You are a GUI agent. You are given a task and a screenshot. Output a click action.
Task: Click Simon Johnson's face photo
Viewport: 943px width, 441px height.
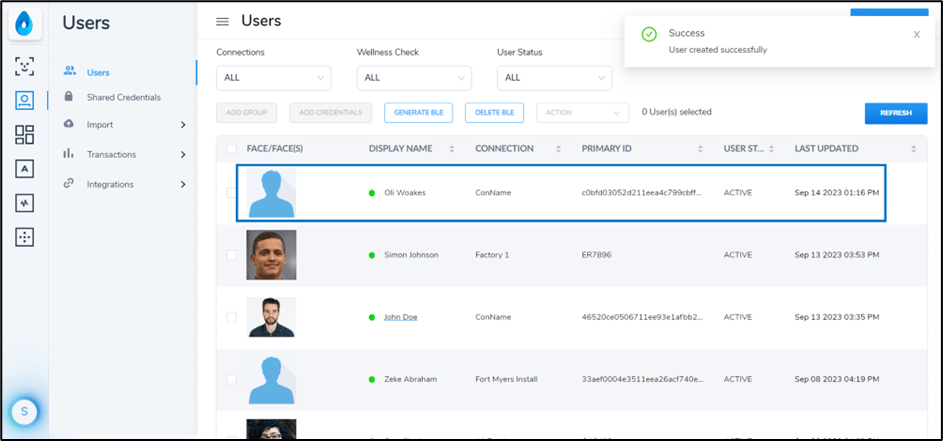point(271,255)
